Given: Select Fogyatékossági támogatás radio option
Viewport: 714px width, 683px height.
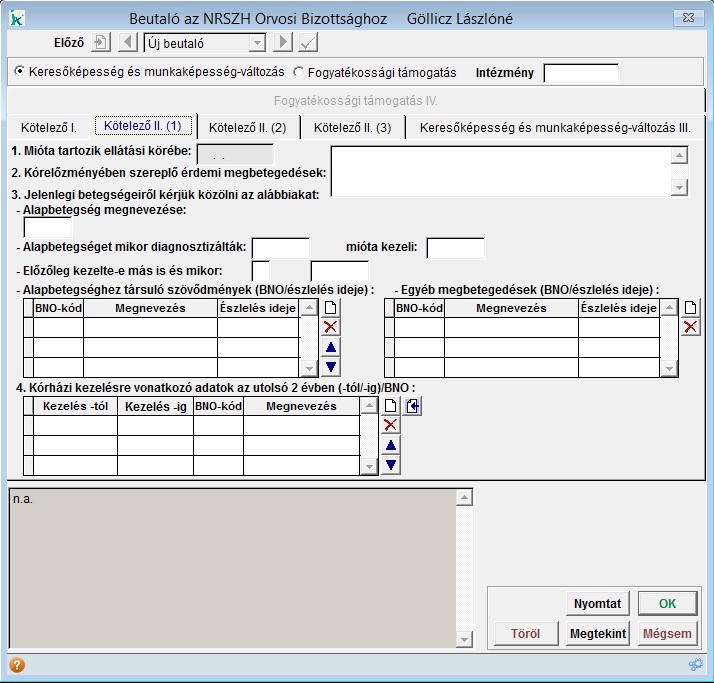Looking at the screenshot, I should coord(298,72).
